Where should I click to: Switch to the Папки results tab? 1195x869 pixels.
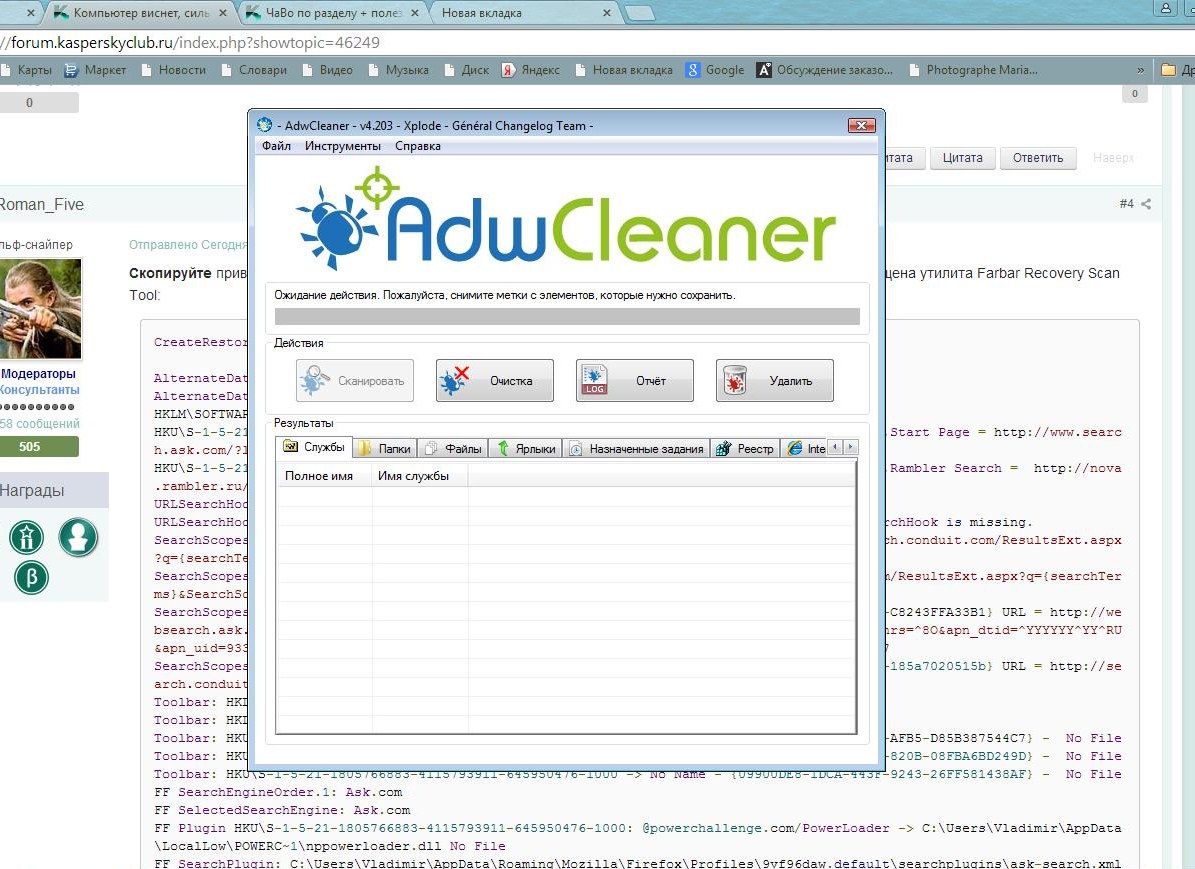click(385, 448)
